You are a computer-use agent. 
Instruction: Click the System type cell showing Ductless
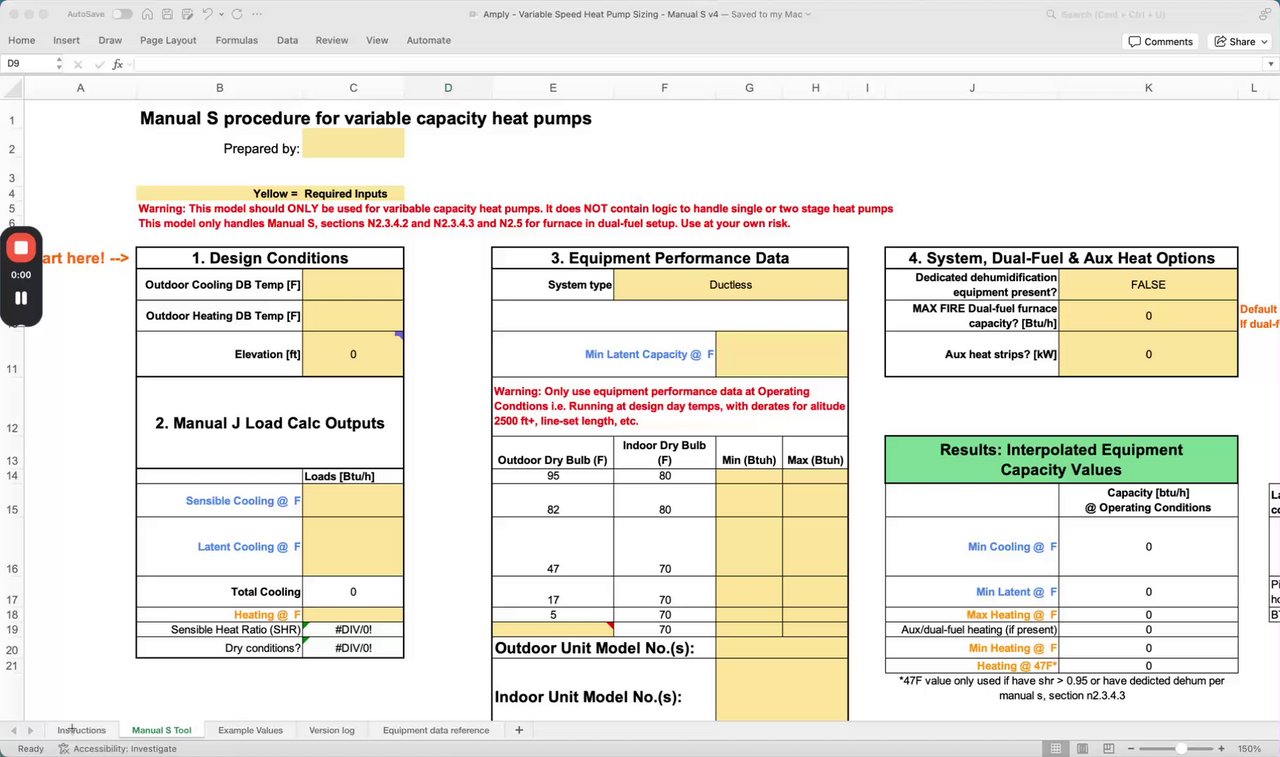[x=731, y=285]
